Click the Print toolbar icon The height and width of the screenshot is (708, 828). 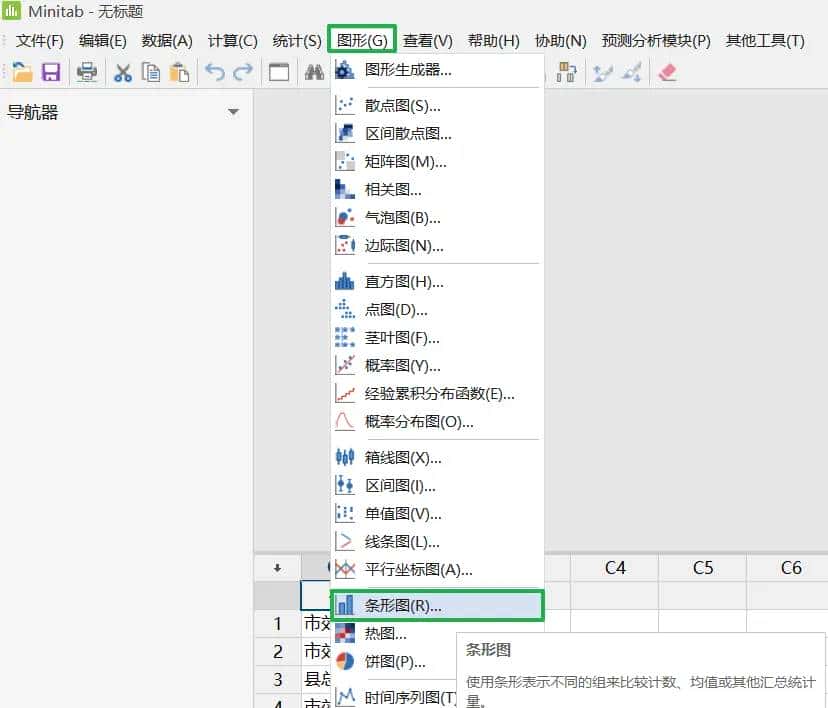click(86, 71)
